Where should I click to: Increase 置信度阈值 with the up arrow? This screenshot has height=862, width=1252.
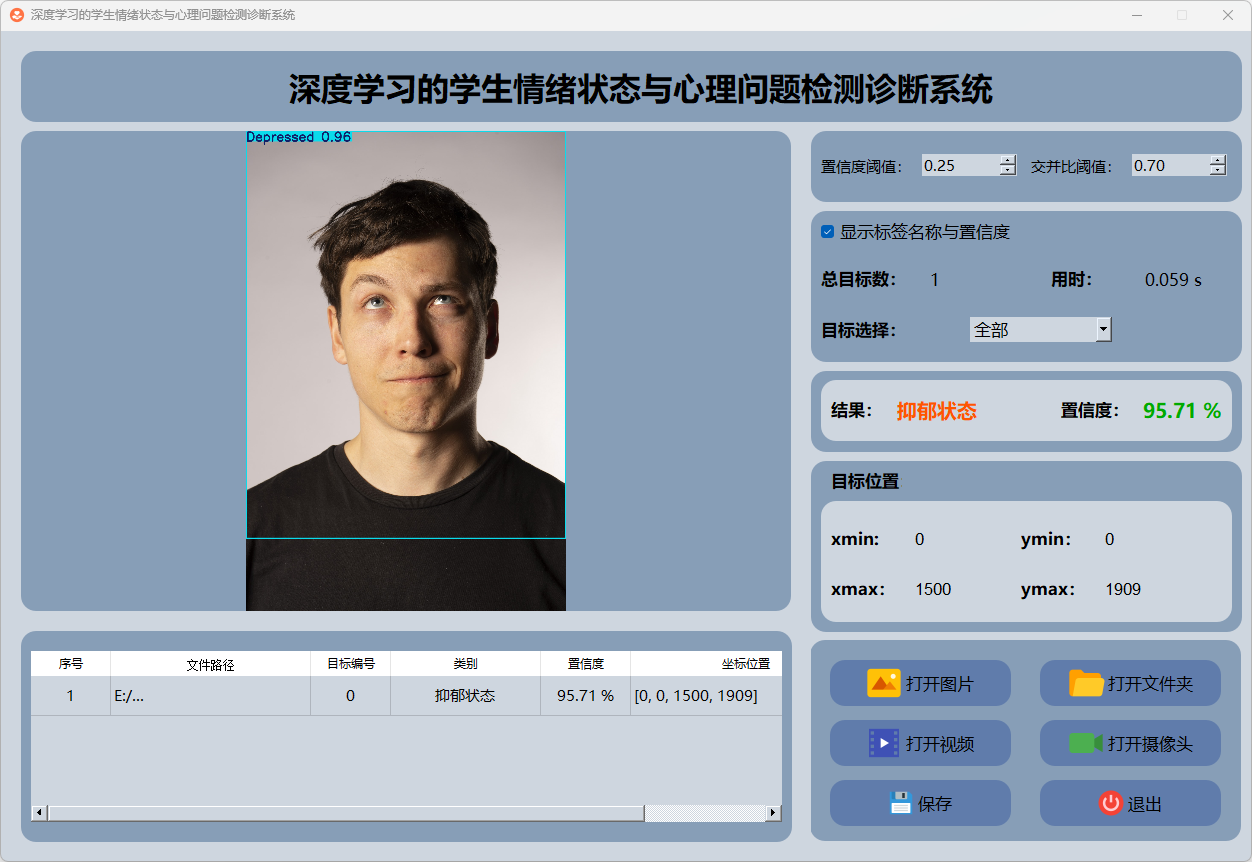click(1007, 160)
